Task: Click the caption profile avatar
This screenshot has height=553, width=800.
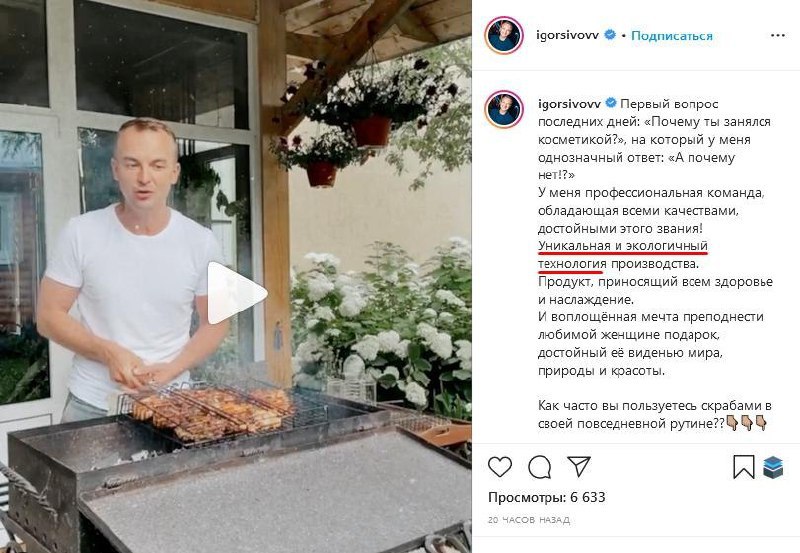Action: [x=504, y=109]
